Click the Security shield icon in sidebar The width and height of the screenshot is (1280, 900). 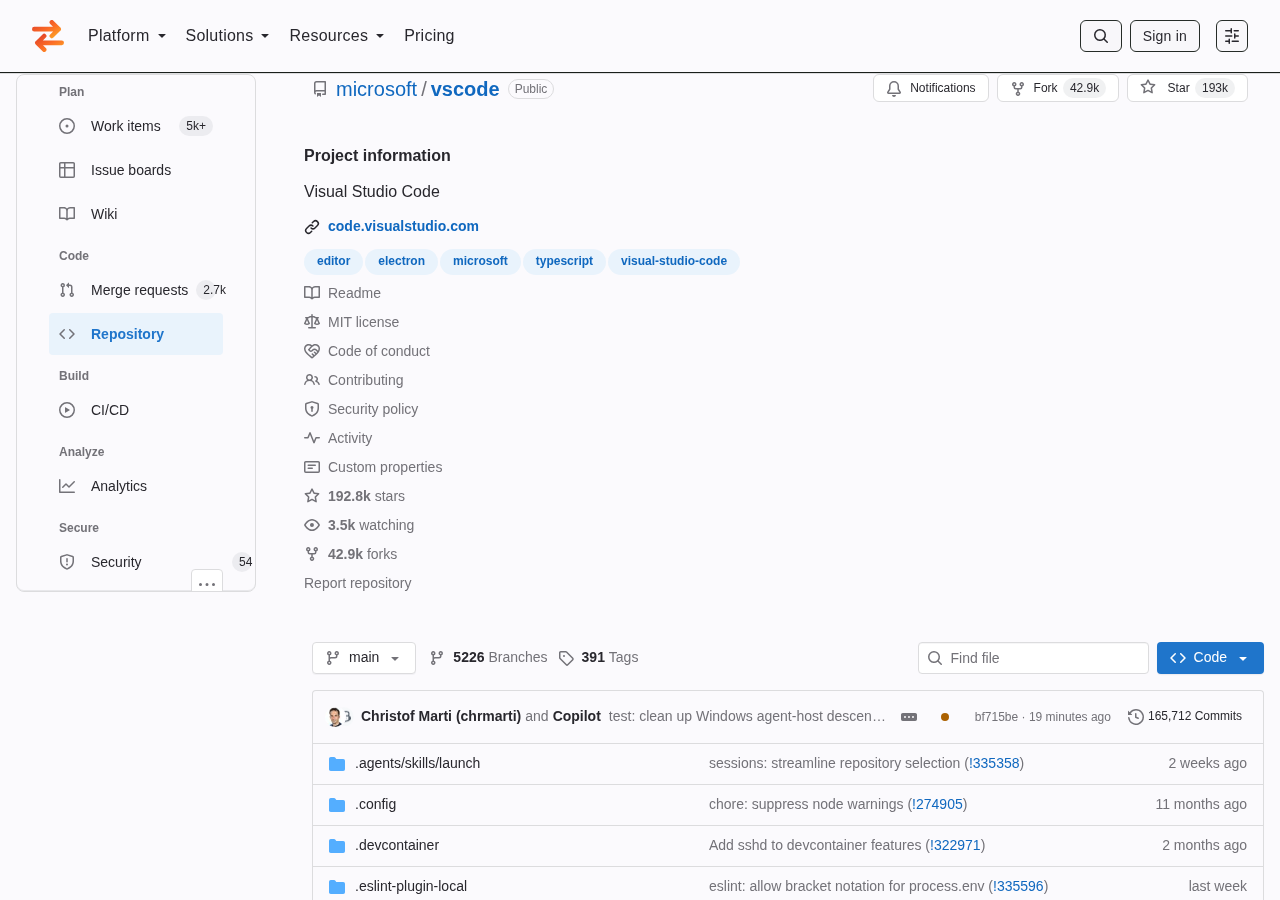(67, 562)
